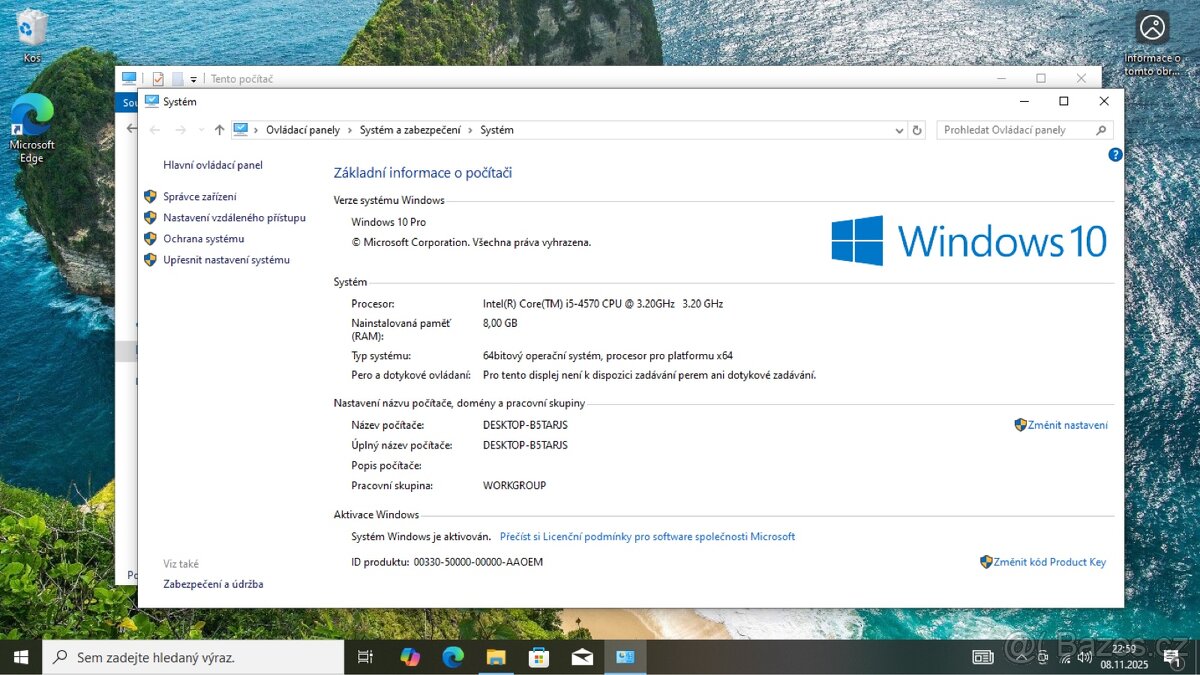Launch Microsoft Store from the taskbar
This screenshot has height=675, width=1200.
tap(539, 657)
